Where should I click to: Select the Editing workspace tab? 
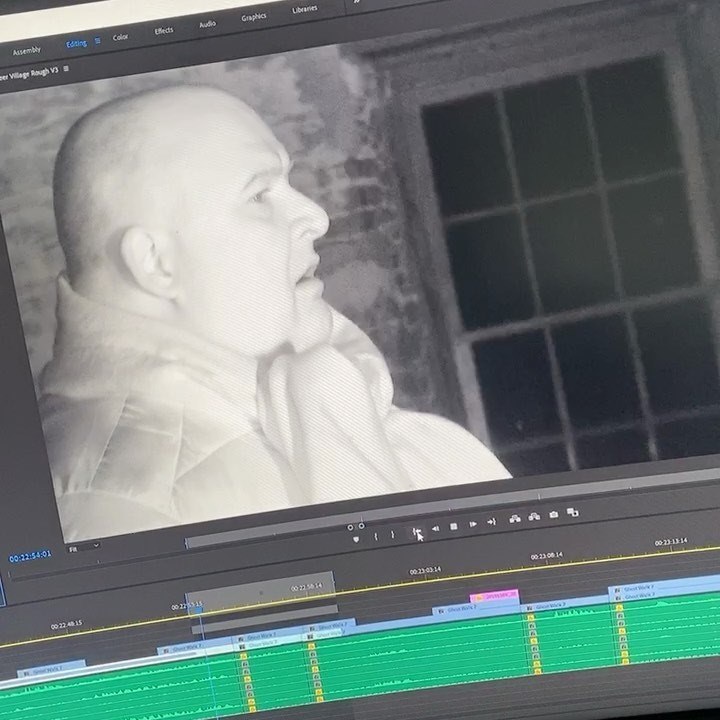[76, 44]
